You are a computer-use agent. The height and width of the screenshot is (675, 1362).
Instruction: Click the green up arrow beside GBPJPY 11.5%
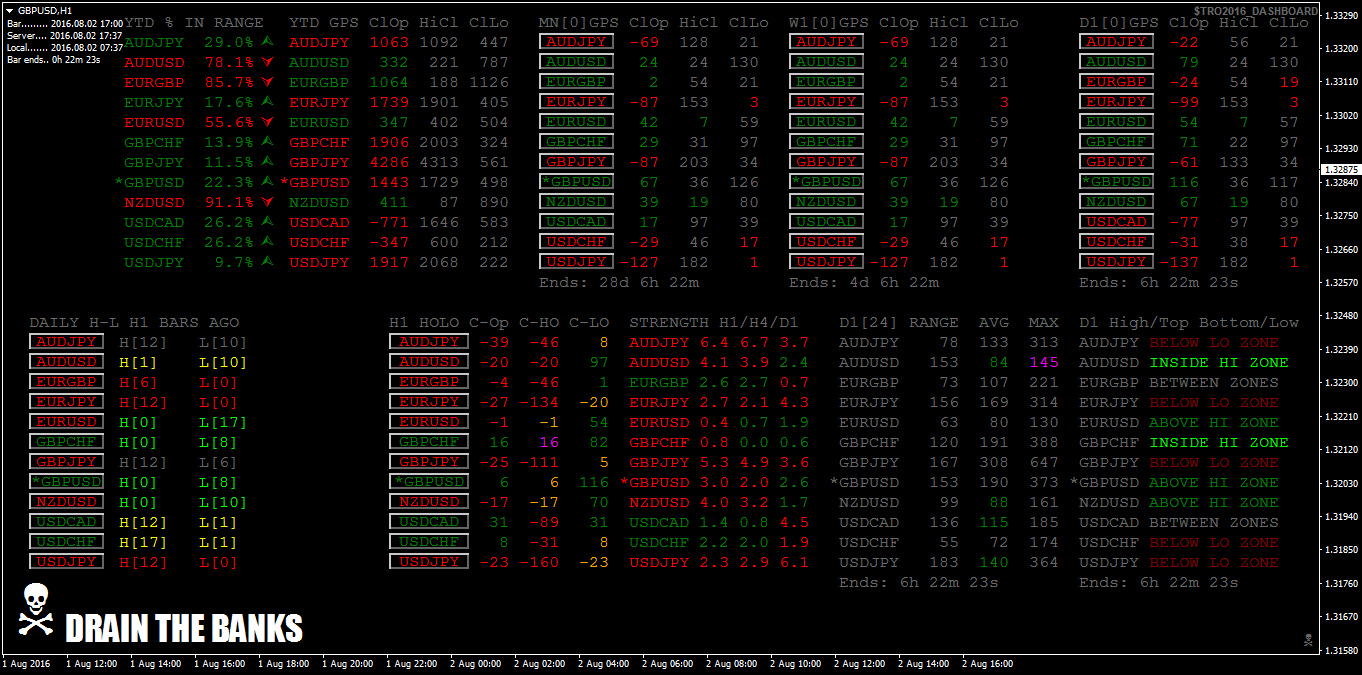click(267, 162)
